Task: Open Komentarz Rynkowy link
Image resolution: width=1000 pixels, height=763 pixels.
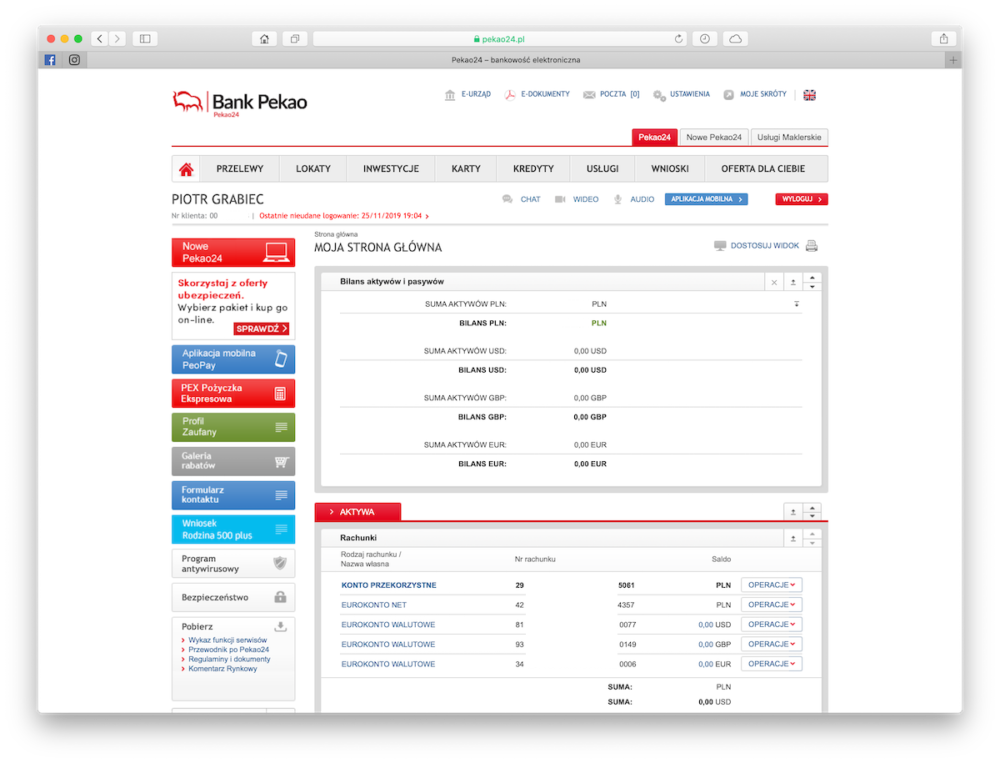Action: (x=223, y=669)
